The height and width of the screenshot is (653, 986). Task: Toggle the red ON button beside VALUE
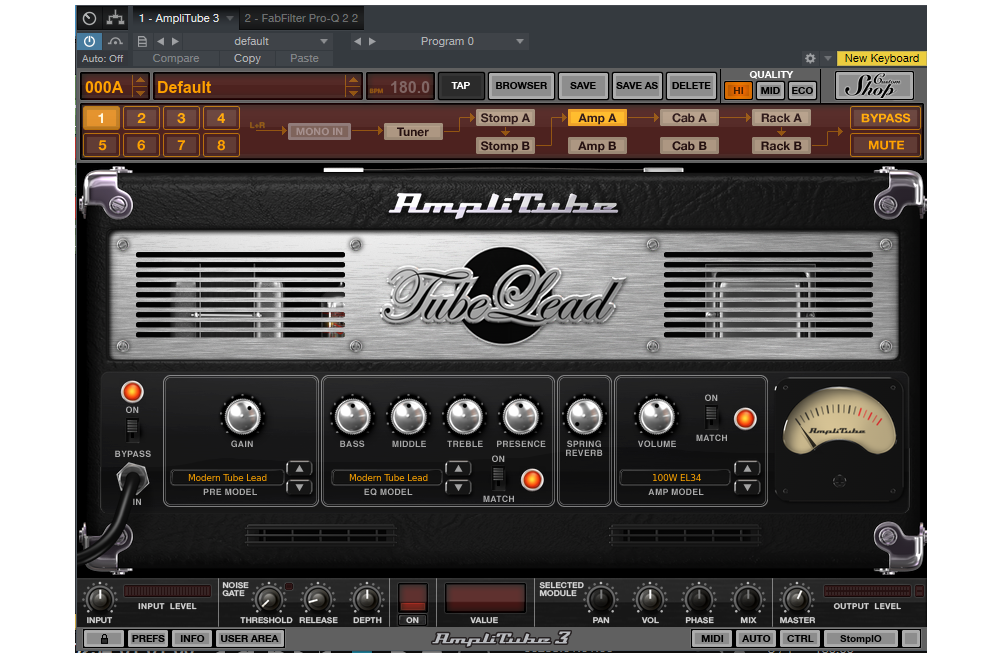413,598
